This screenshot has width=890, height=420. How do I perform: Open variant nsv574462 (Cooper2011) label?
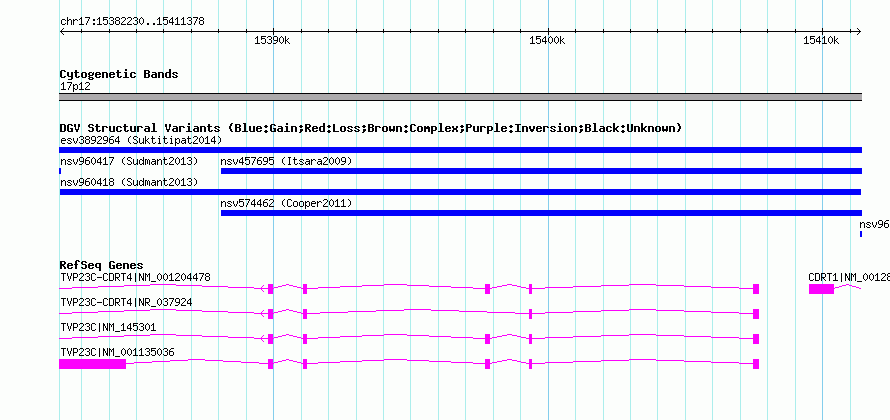point(287,203)
